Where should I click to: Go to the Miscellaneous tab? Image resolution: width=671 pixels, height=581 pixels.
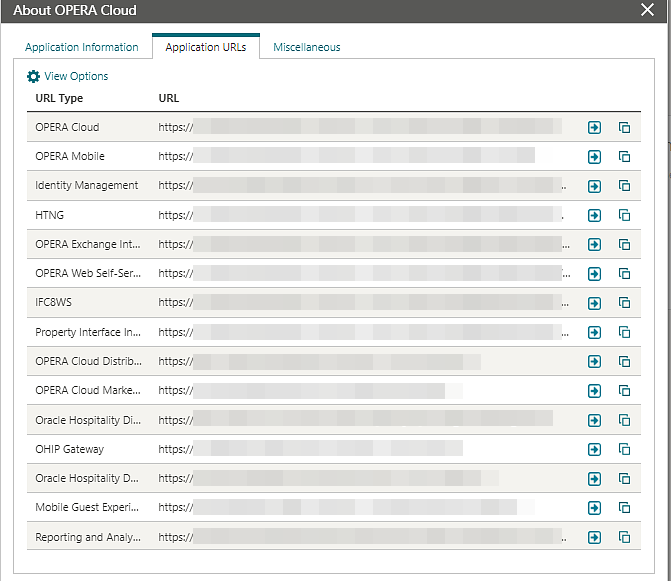(x=307, y=47)
